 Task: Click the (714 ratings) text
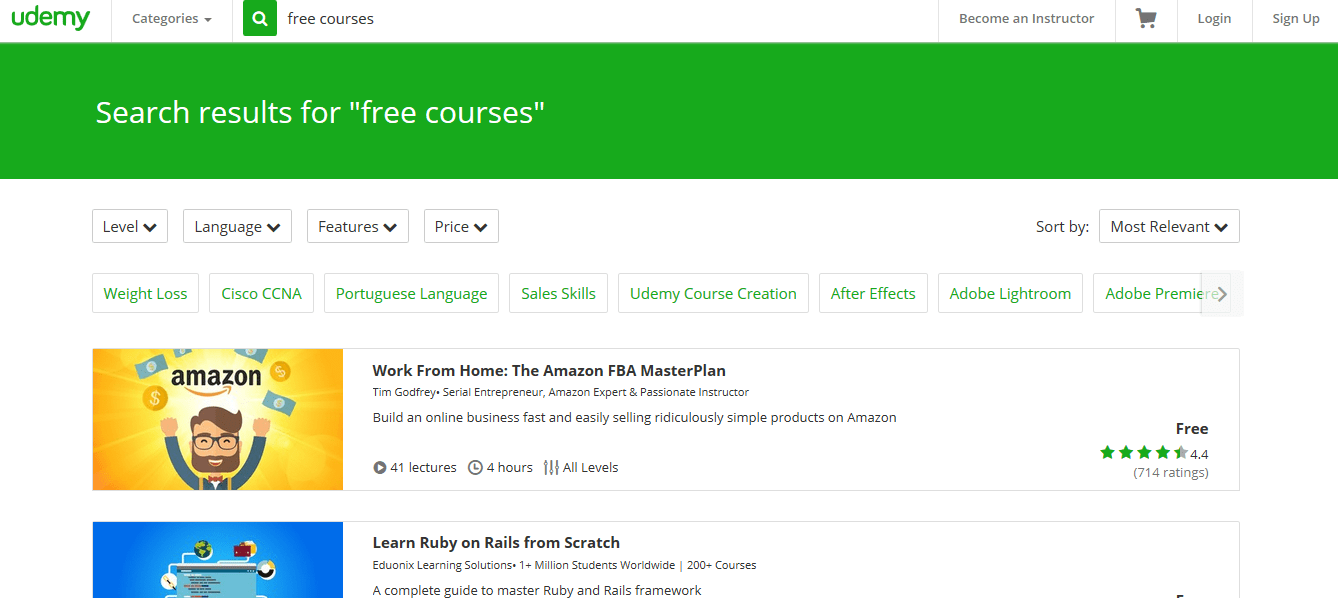pos(1171,473)
